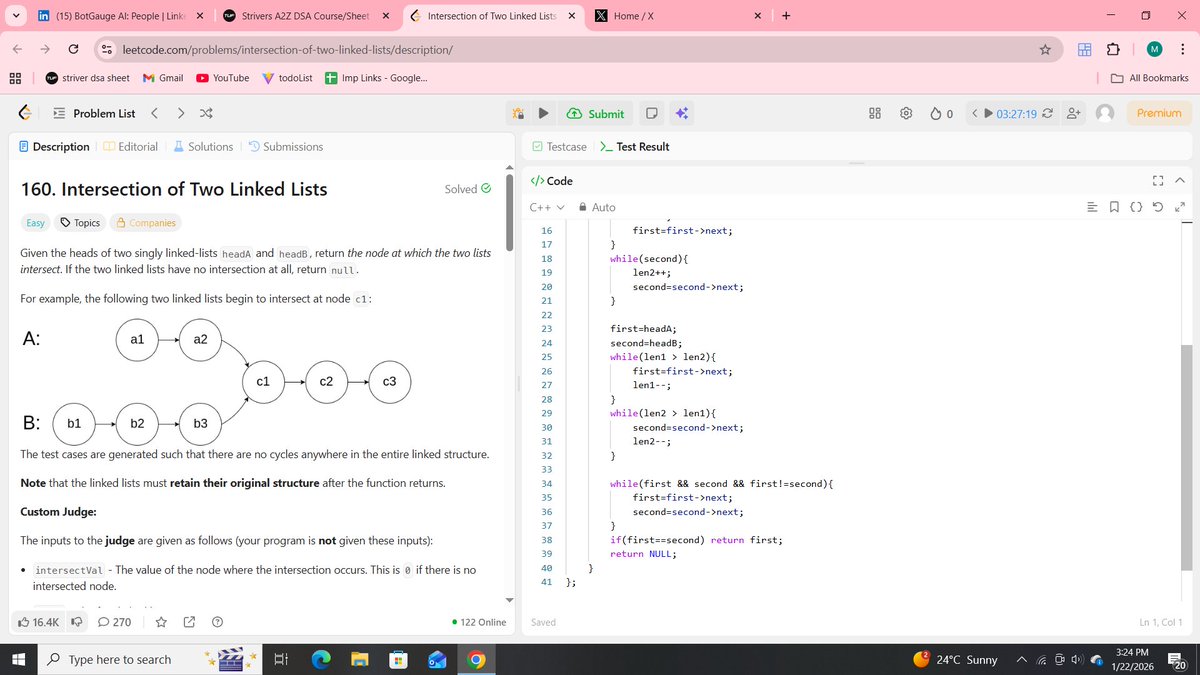This screenshot has height=675, width=1200.
Task: Open the 270 comments
Action: point(114,622)
